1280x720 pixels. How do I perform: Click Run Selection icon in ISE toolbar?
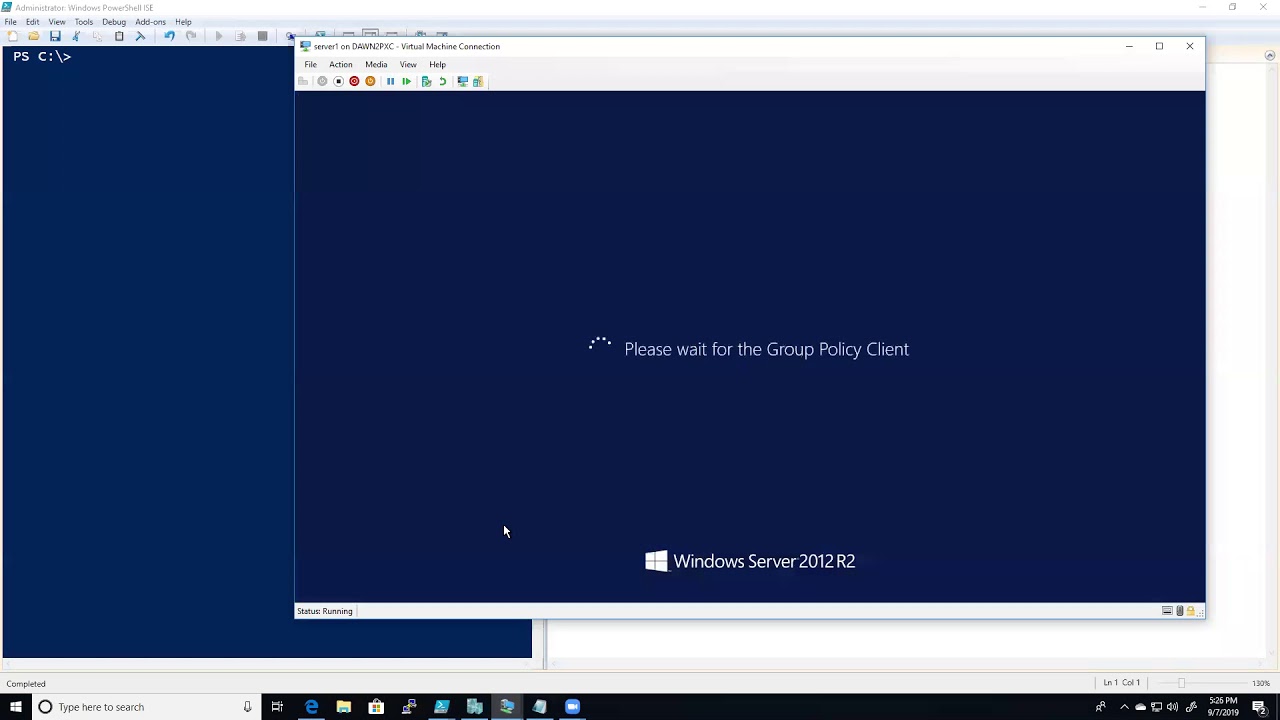point(240,36)
